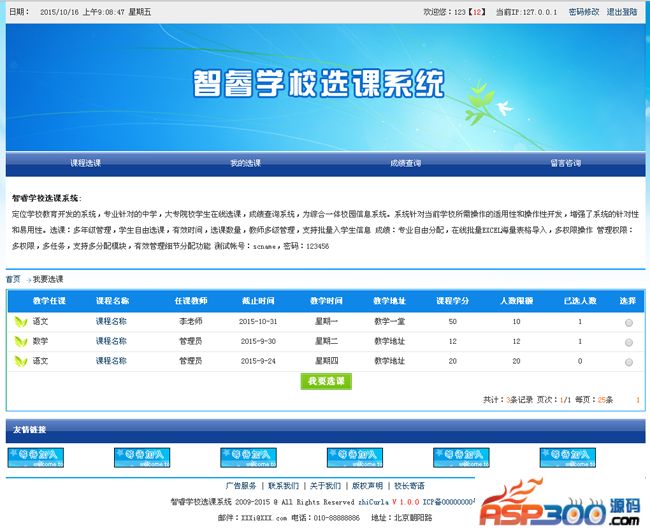Viewport: 650px width, 530px height.
Task: Click the green leaf icon beside 数学 row
Action: (x=21, y=341)
